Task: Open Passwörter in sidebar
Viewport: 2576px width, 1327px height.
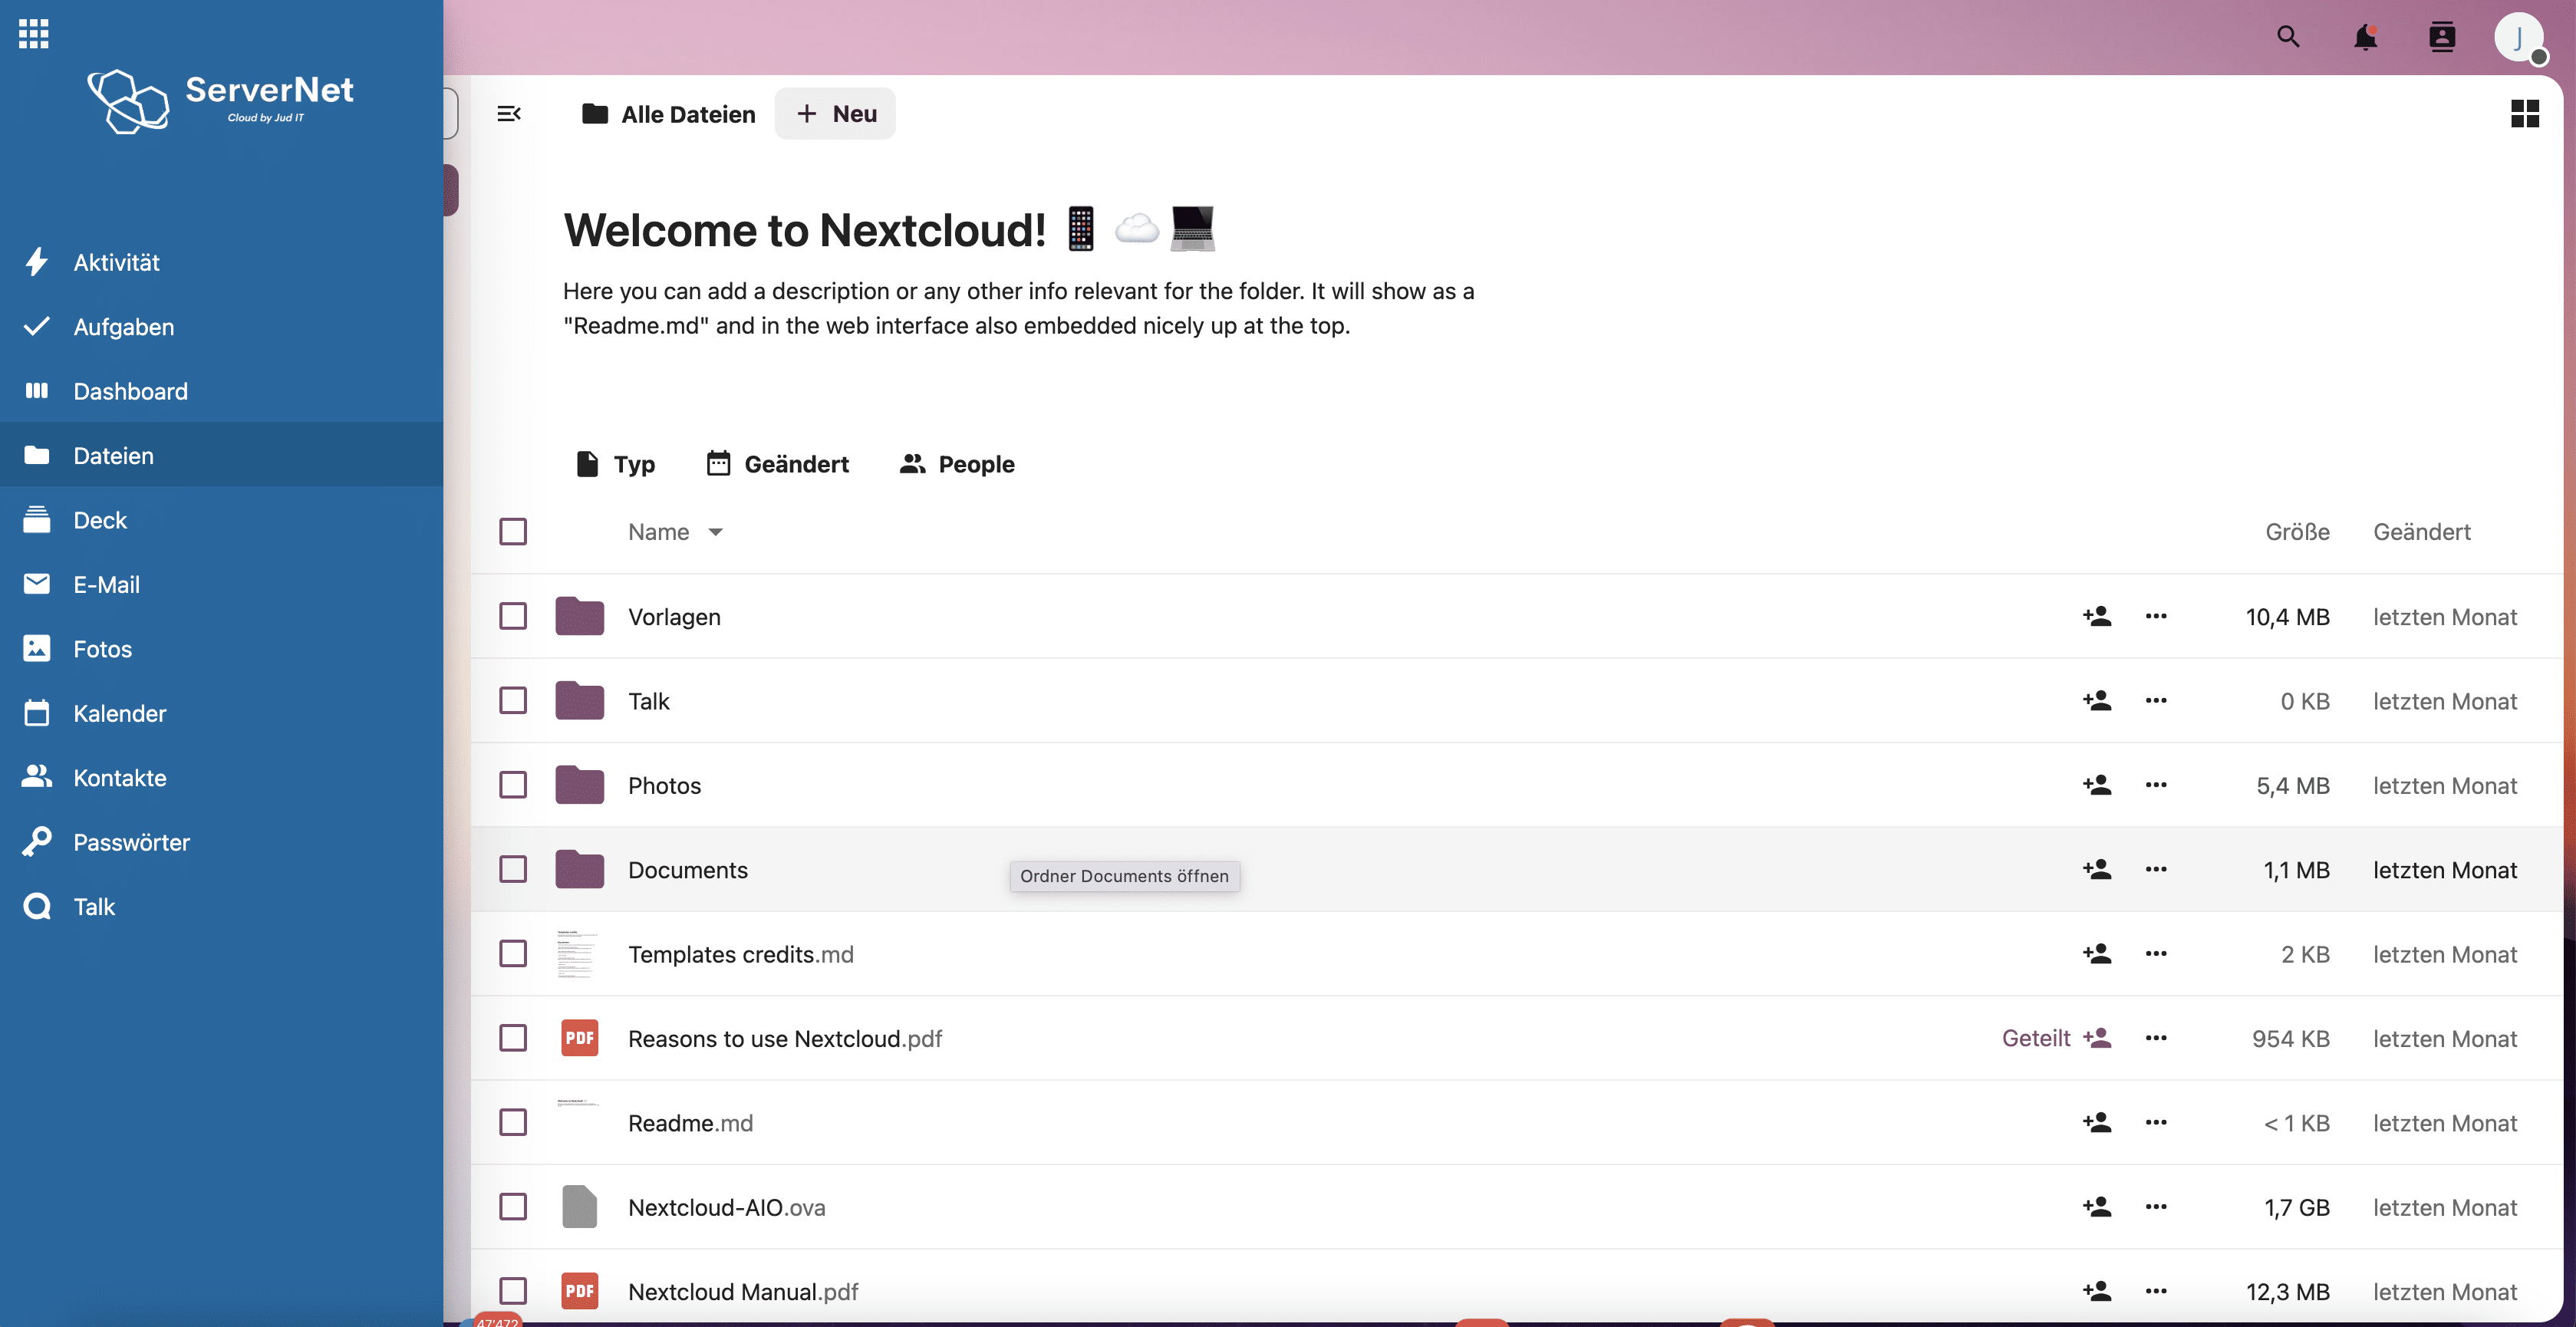Action: 221,842
